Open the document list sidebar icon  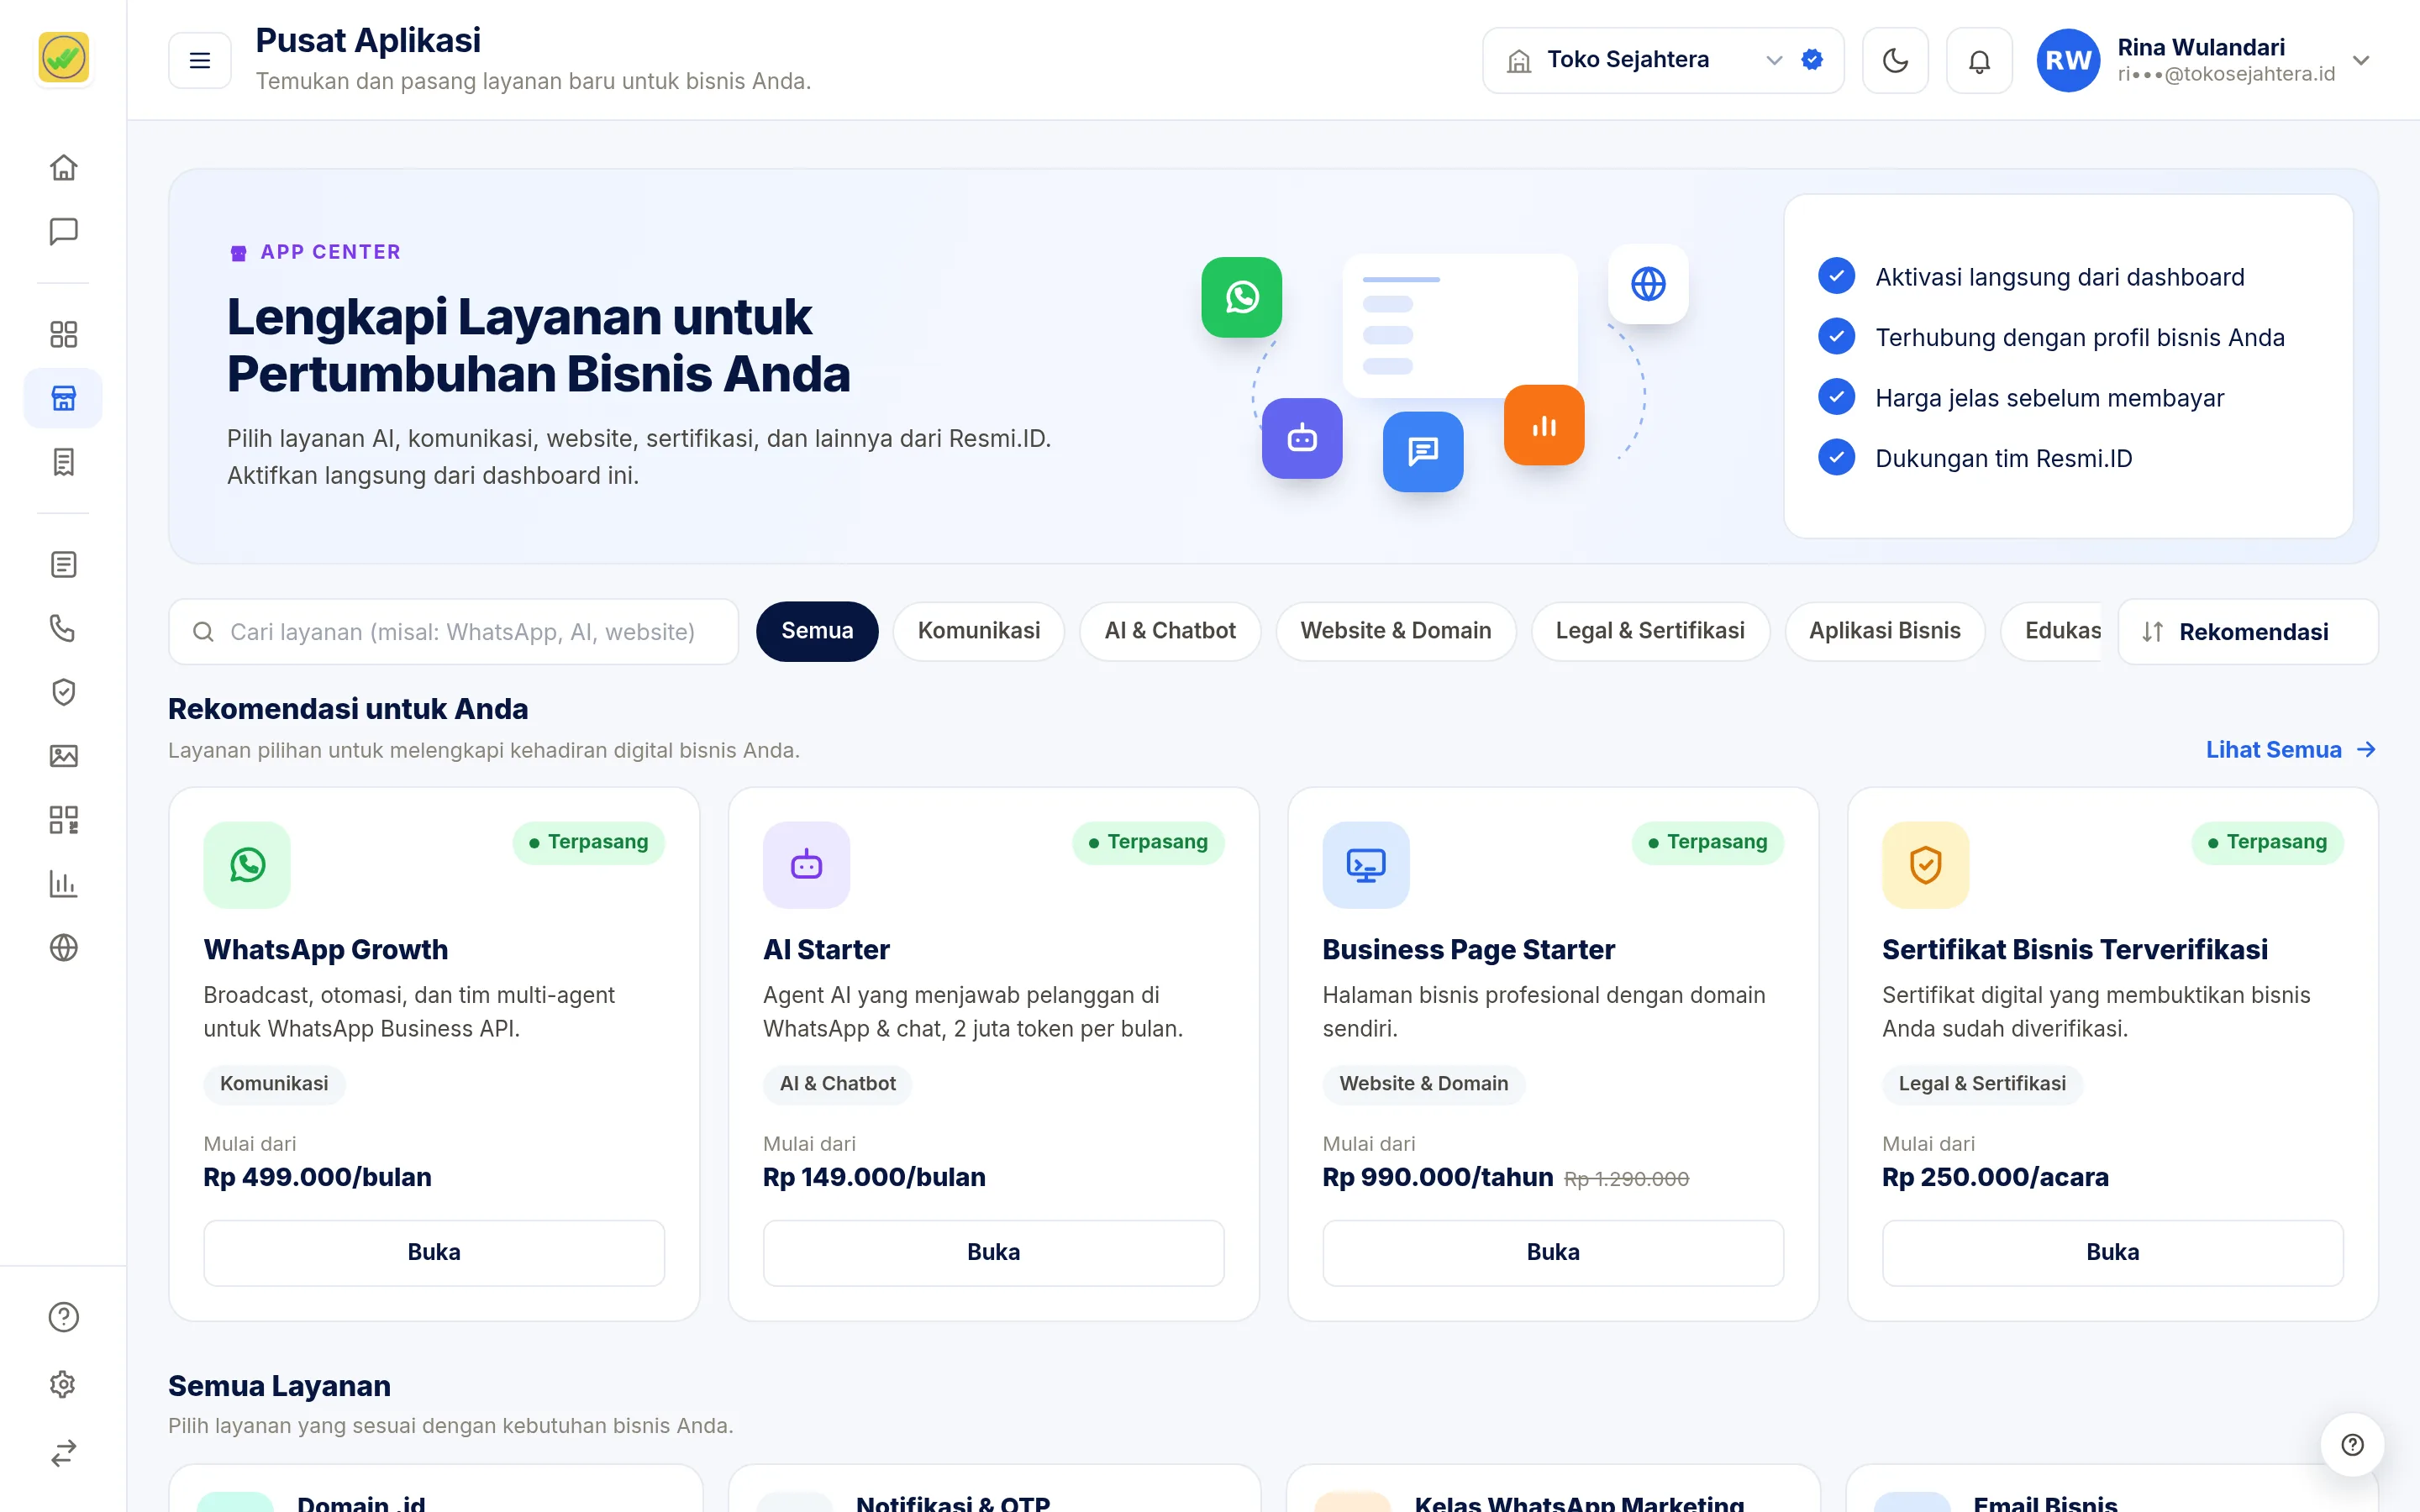[63, 565]
